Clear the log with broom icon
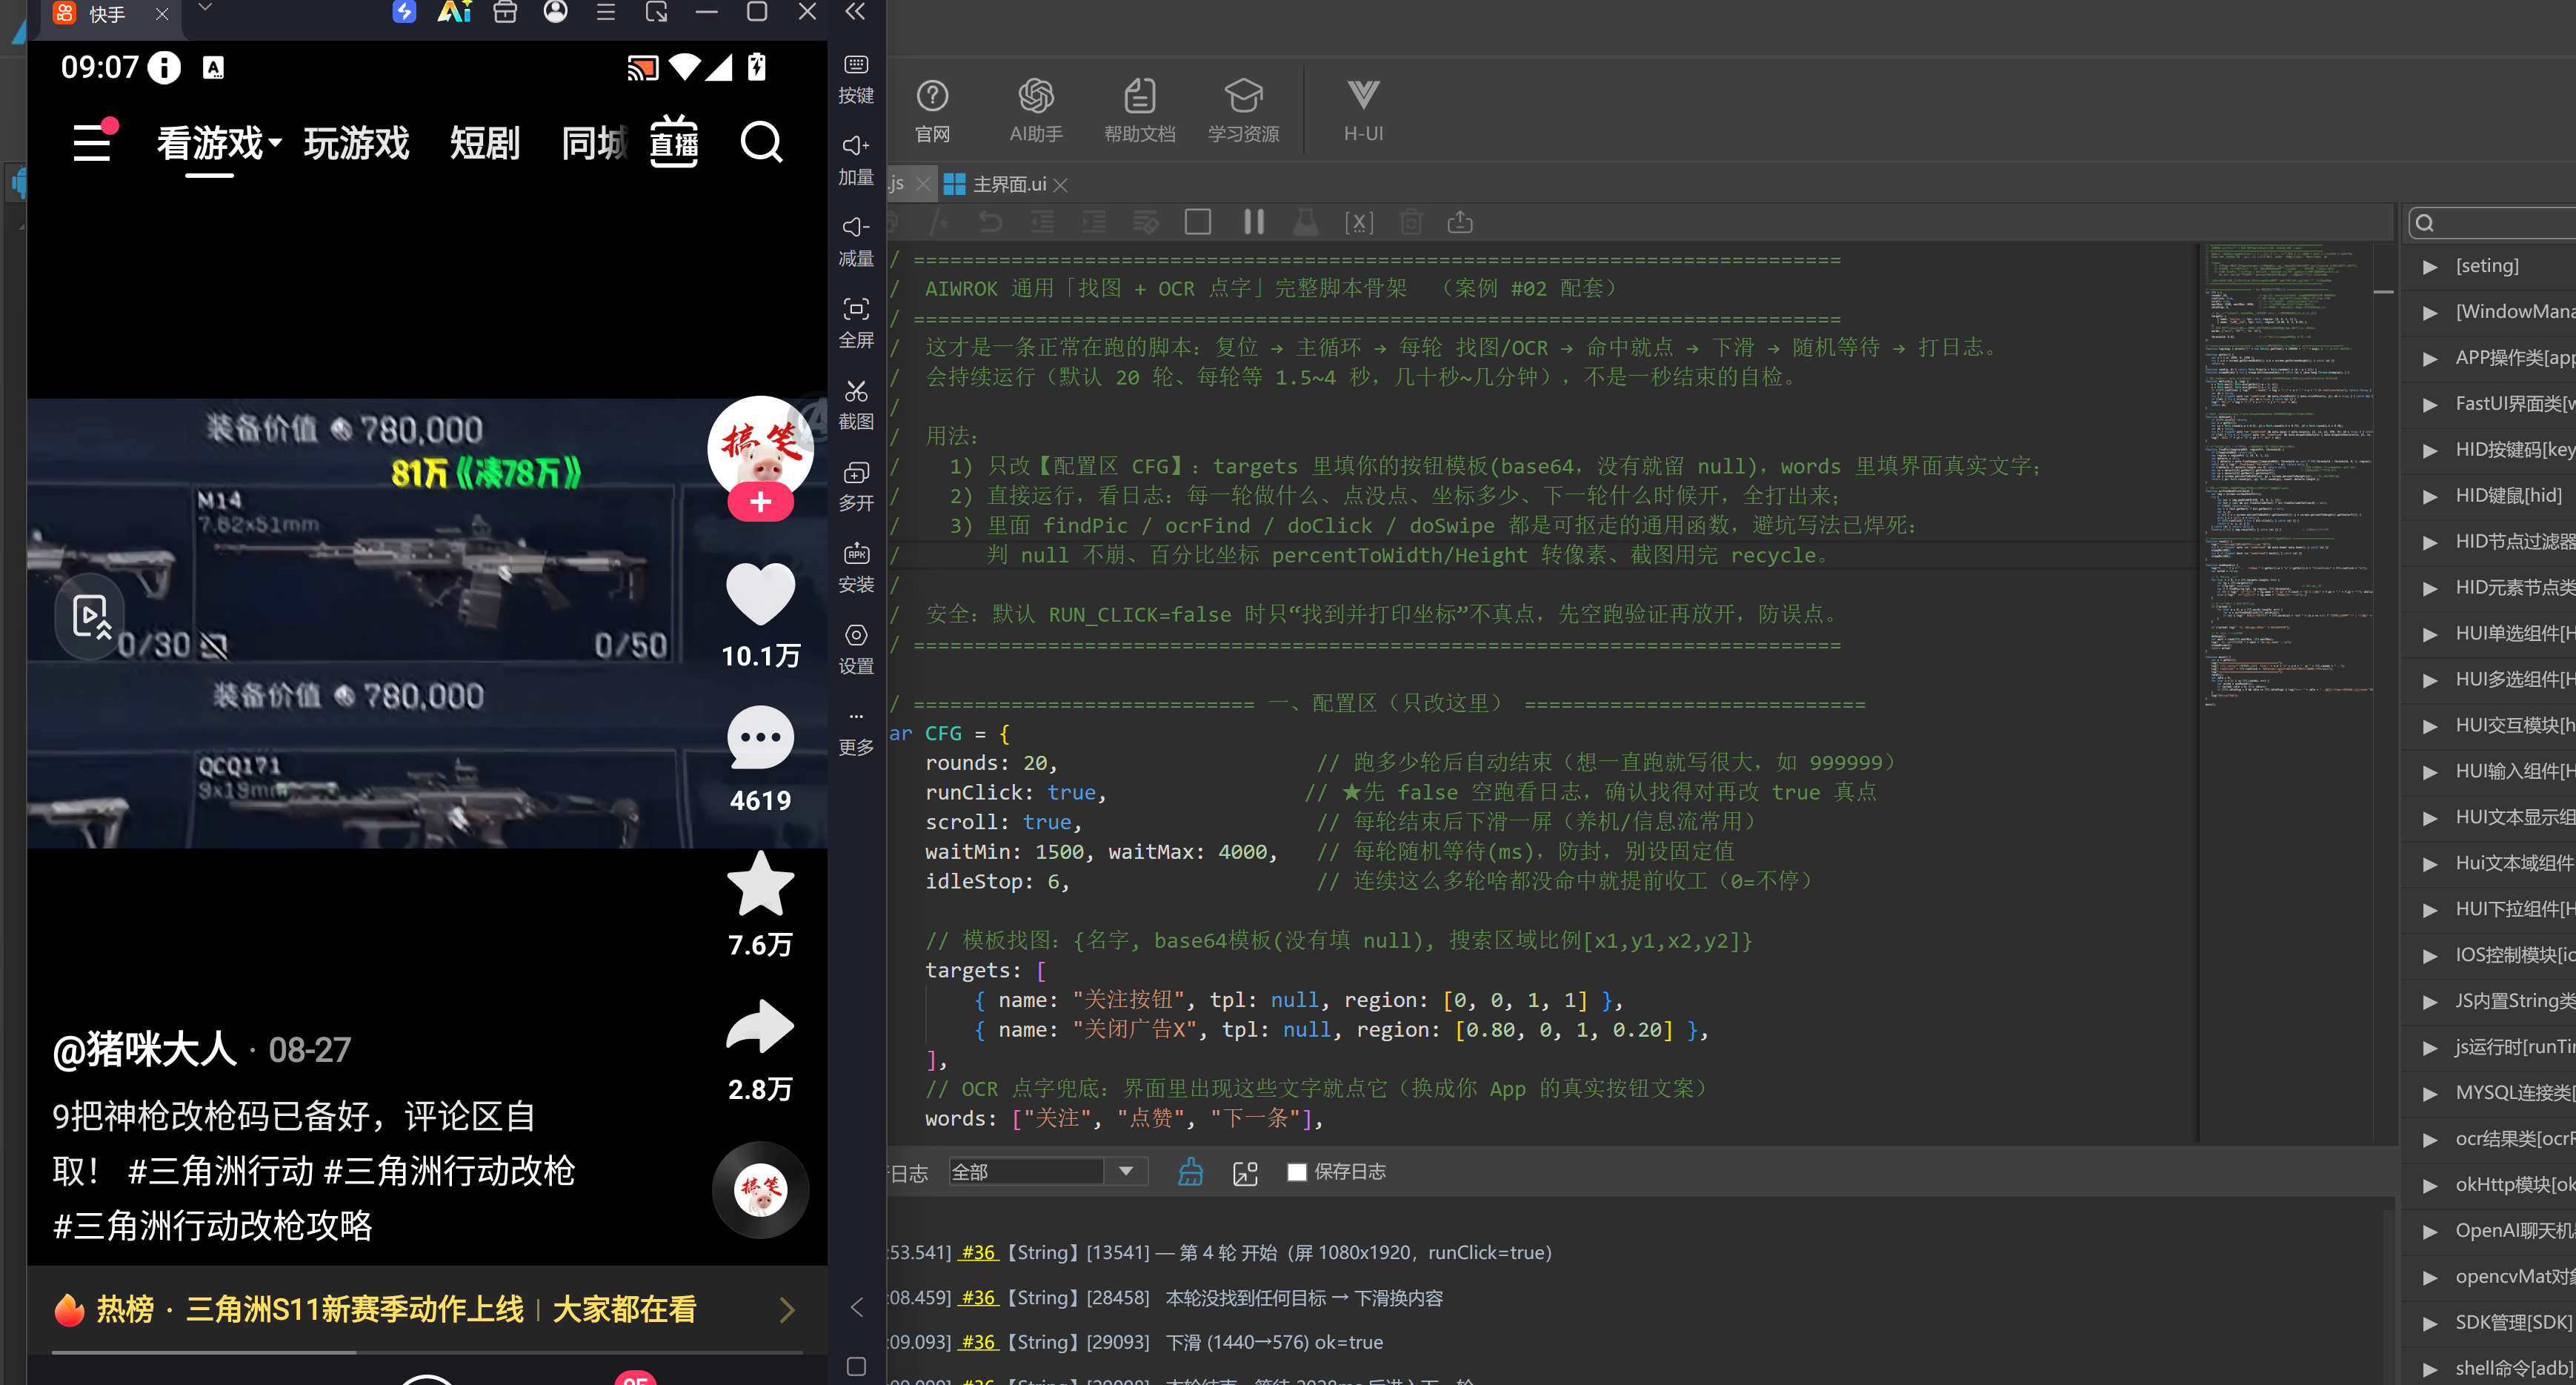Viewport: 2576px width, 1385px height. click(x=1190, y=1171)
